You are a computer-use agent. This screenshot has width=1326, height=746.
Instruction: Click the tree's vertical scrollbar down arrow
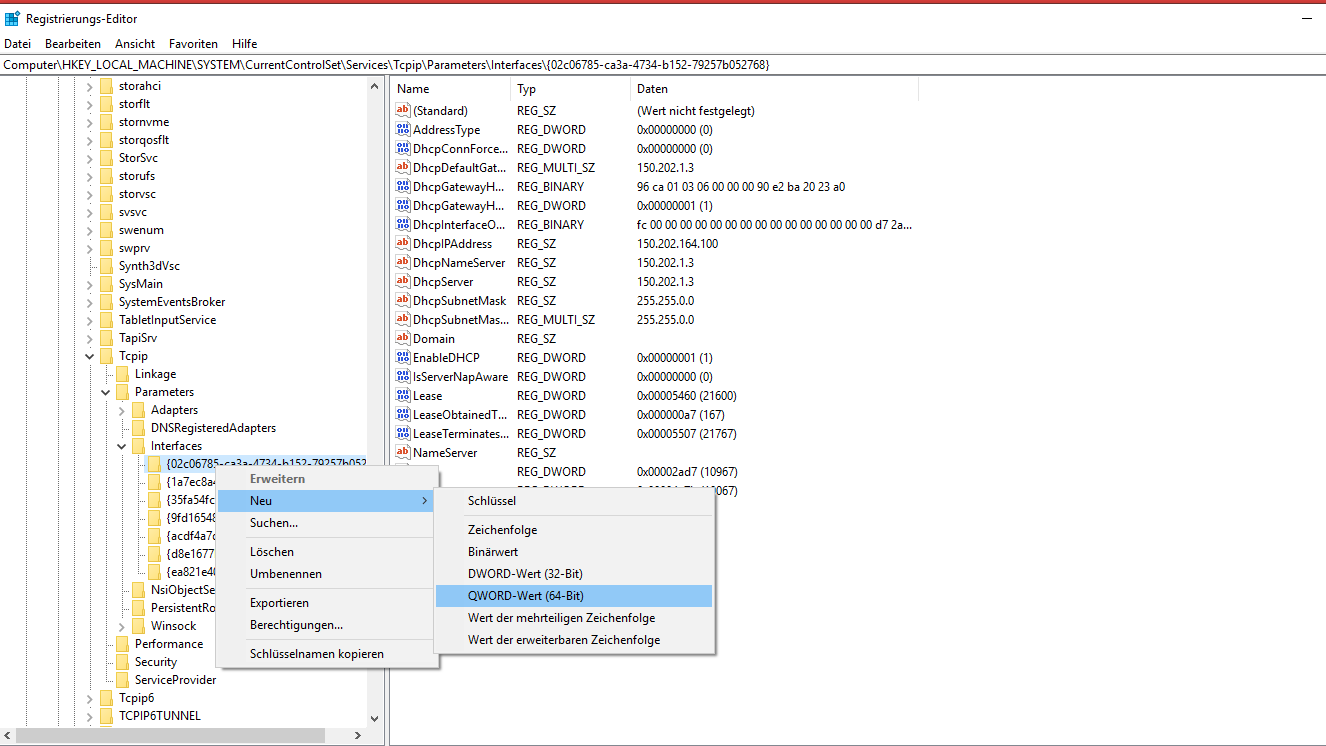click(x=374, y=718)
